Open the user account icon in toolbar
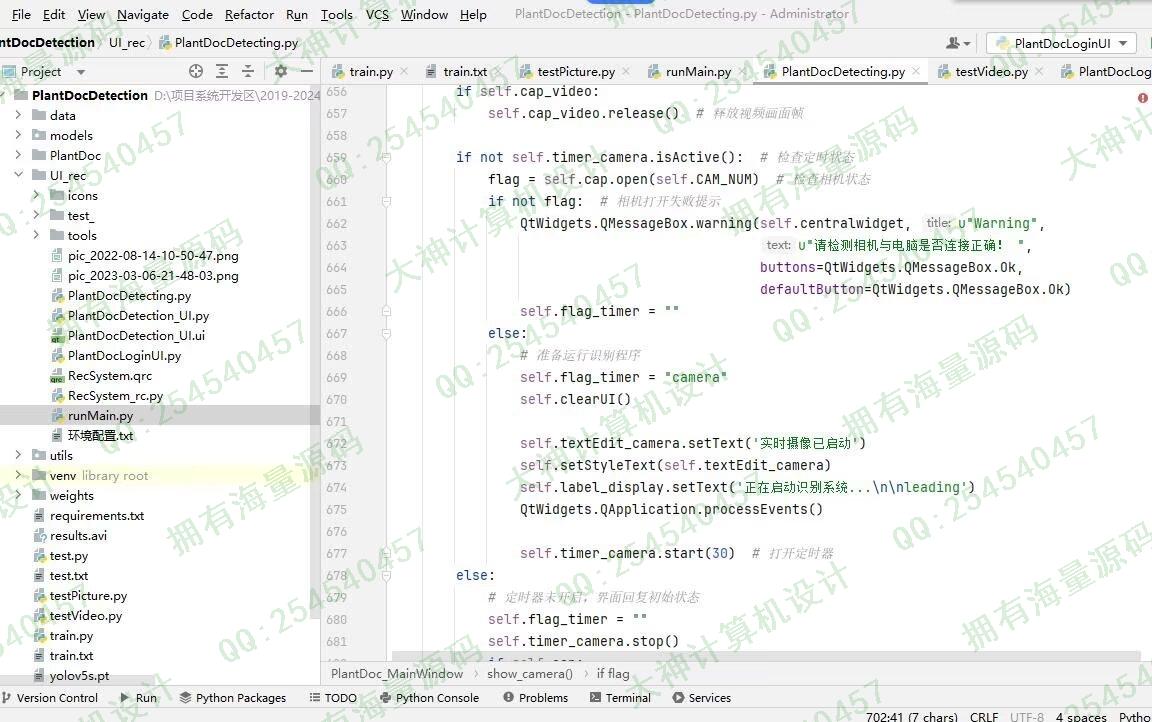 point(957,43)
